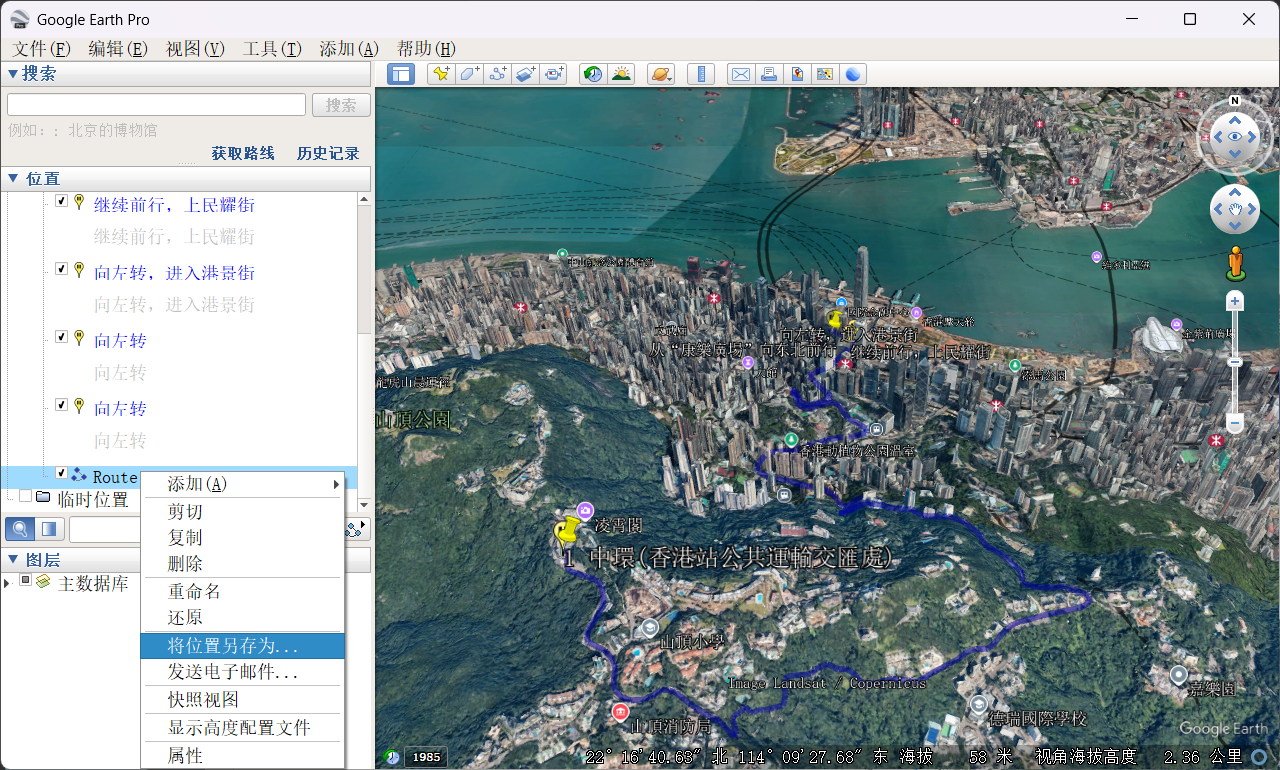Viewport: 1280px width, 770px height.
Task: Show sunlight across the landscape icon
Action: point(621,74)
